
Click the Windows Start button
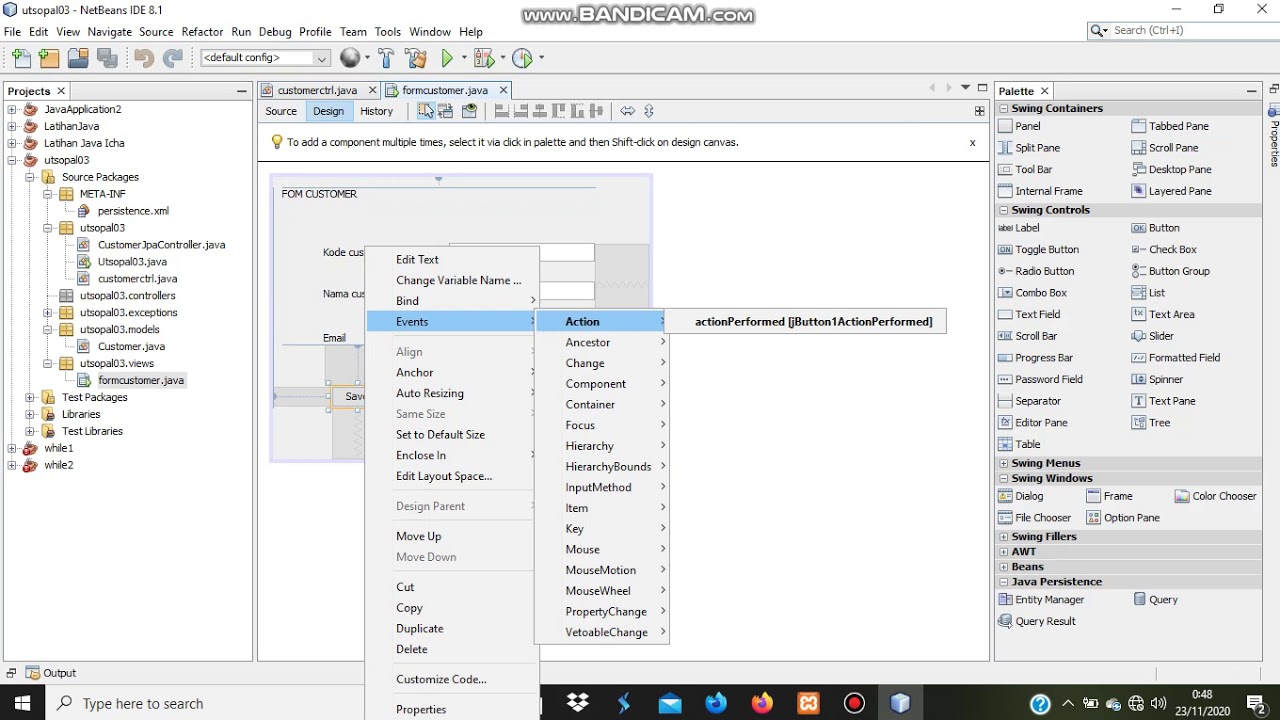tap(22, 703)
